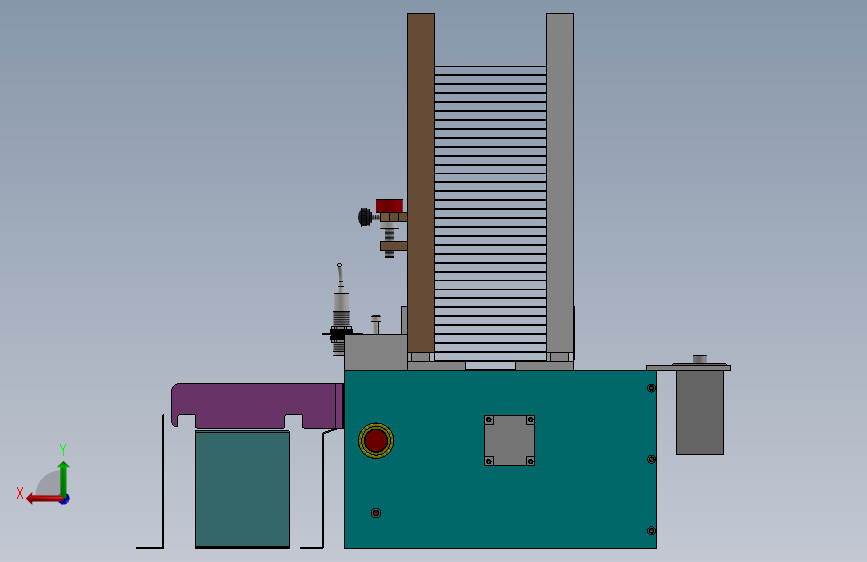This screenshot has width=867, height=562.
Task: Select the middle screw on the cabinet's right edge
Action: [x=651, y=460]
